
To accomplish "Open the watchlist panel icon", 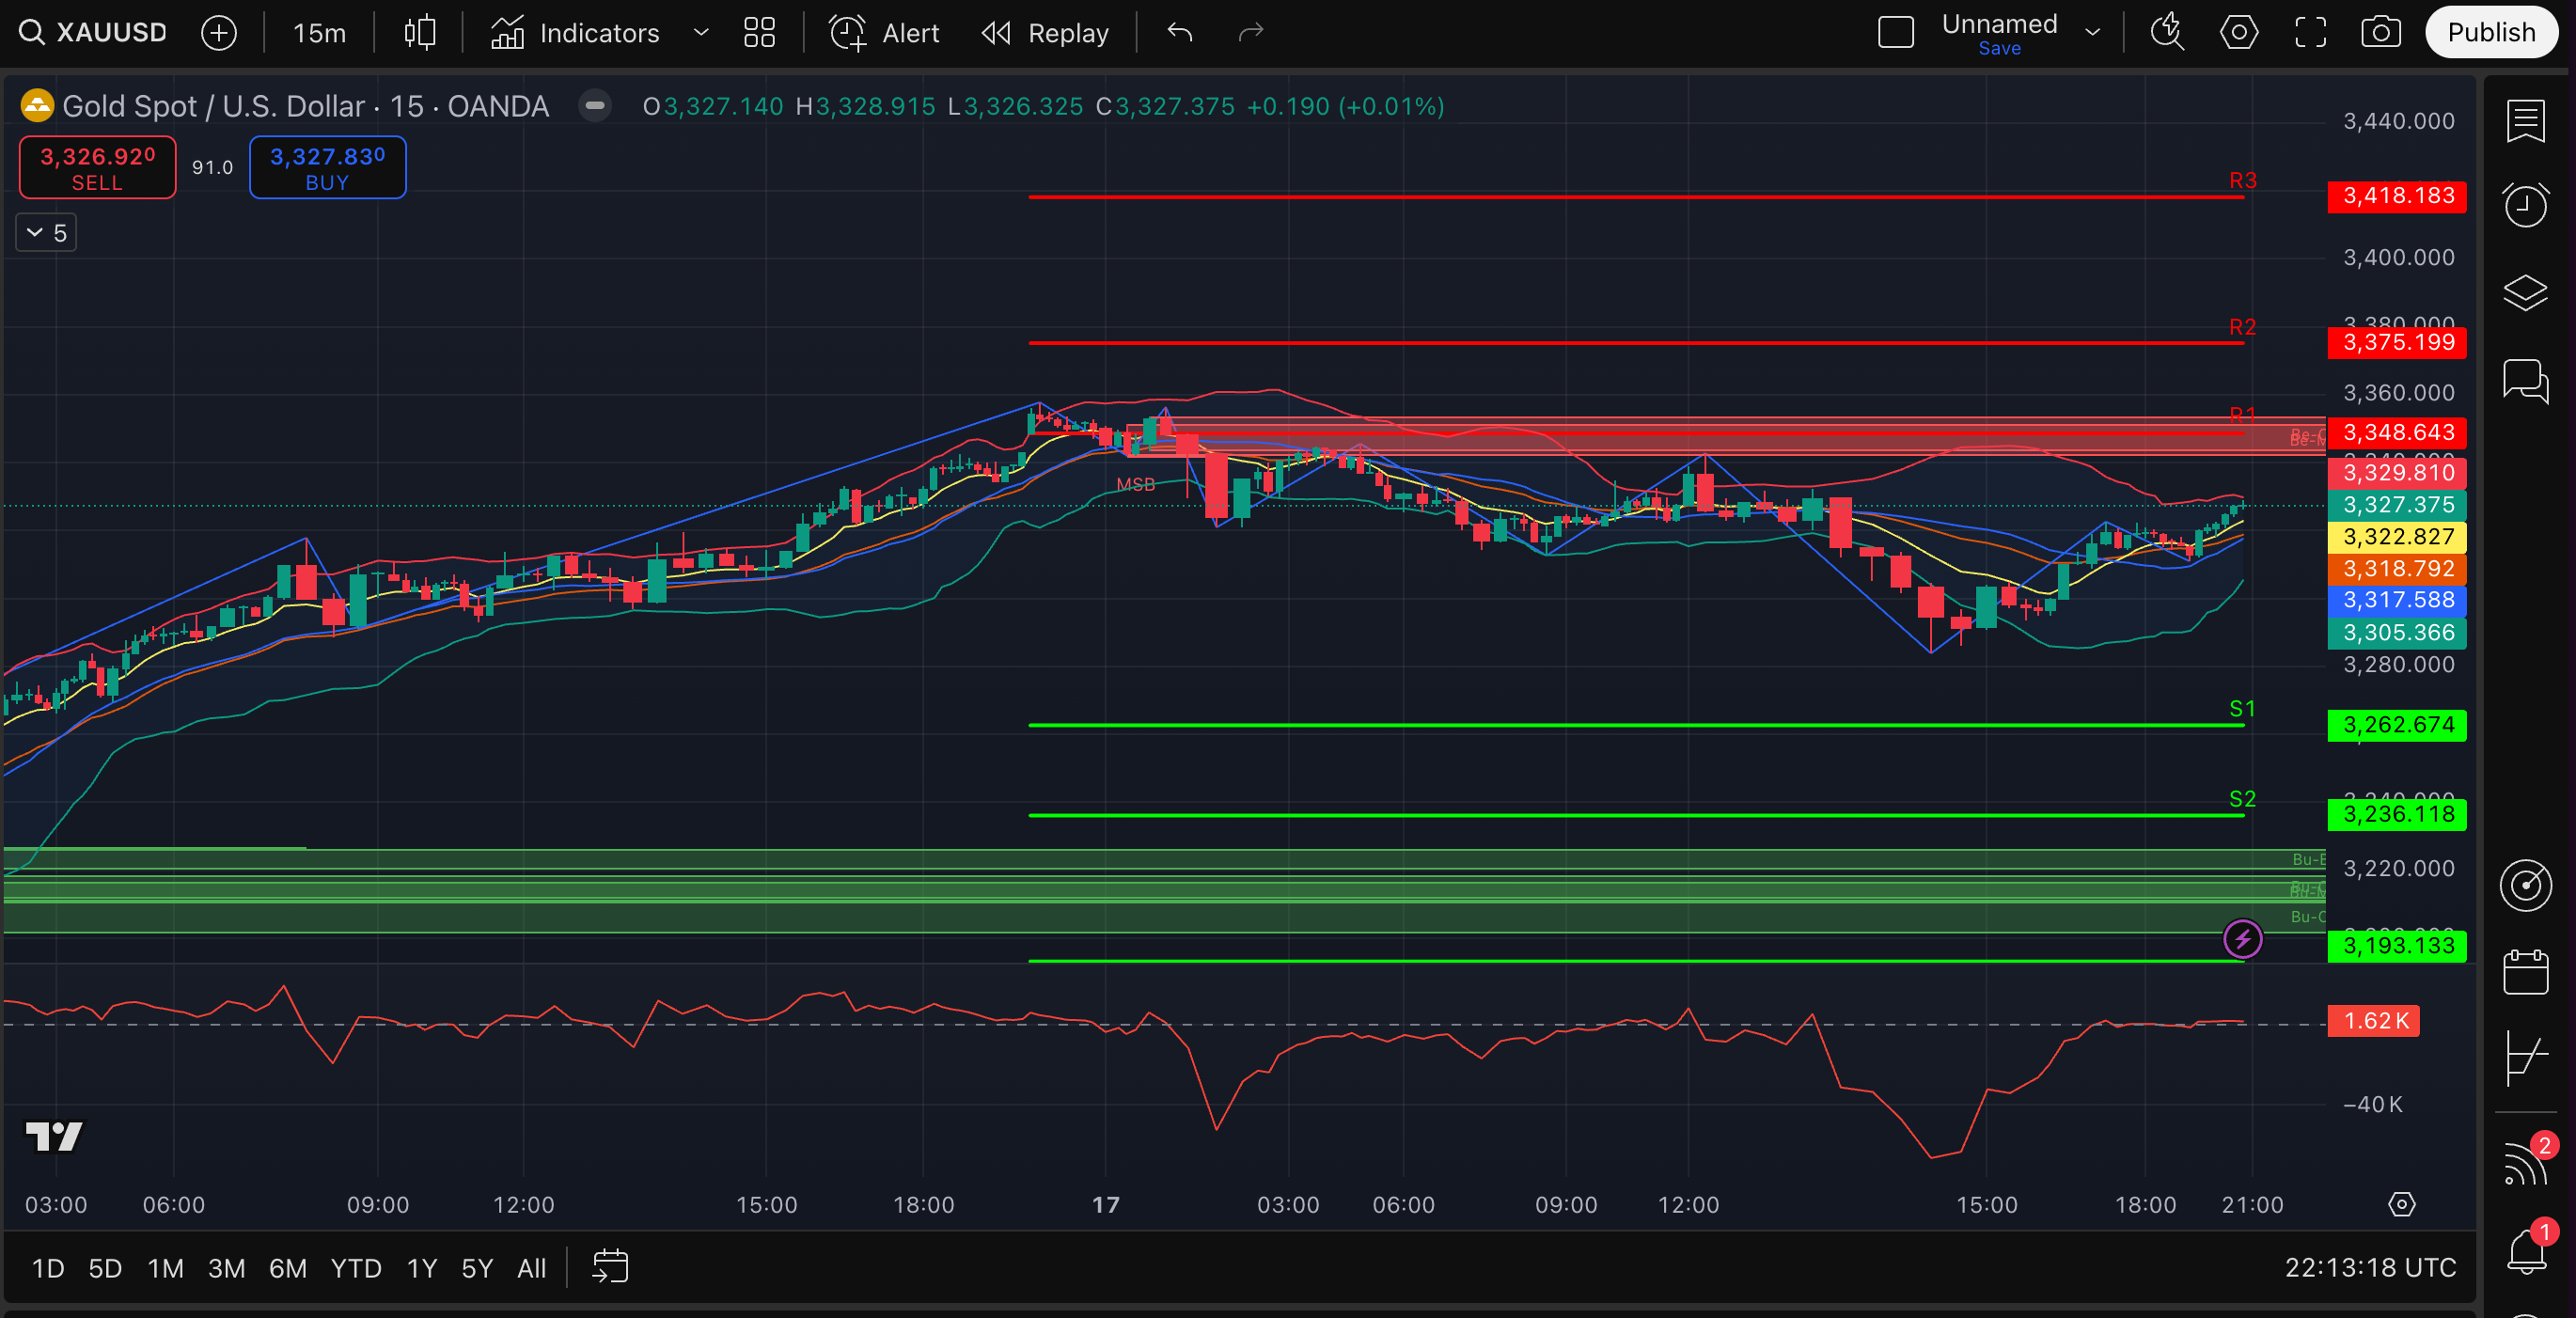I will 2526,122.
